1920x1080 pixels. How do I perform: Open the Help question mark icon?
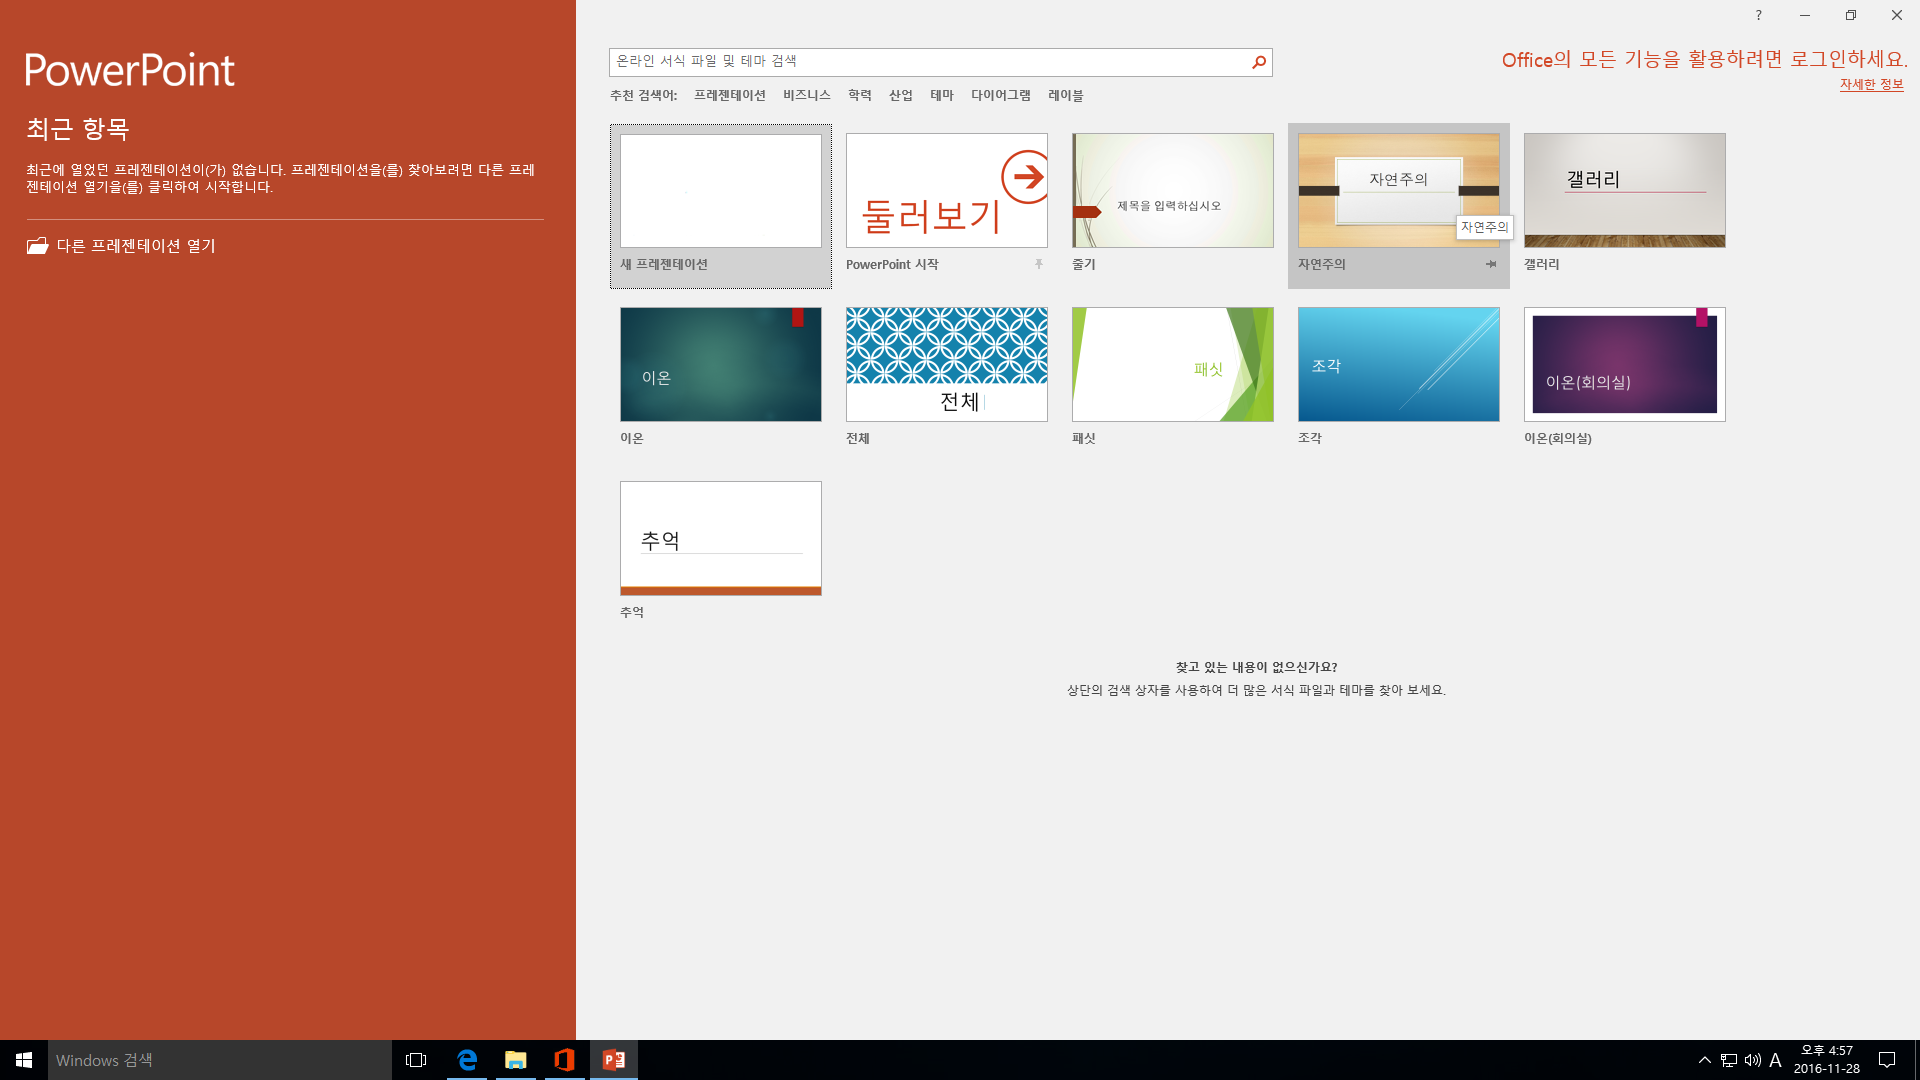[x=1758, y=15]
